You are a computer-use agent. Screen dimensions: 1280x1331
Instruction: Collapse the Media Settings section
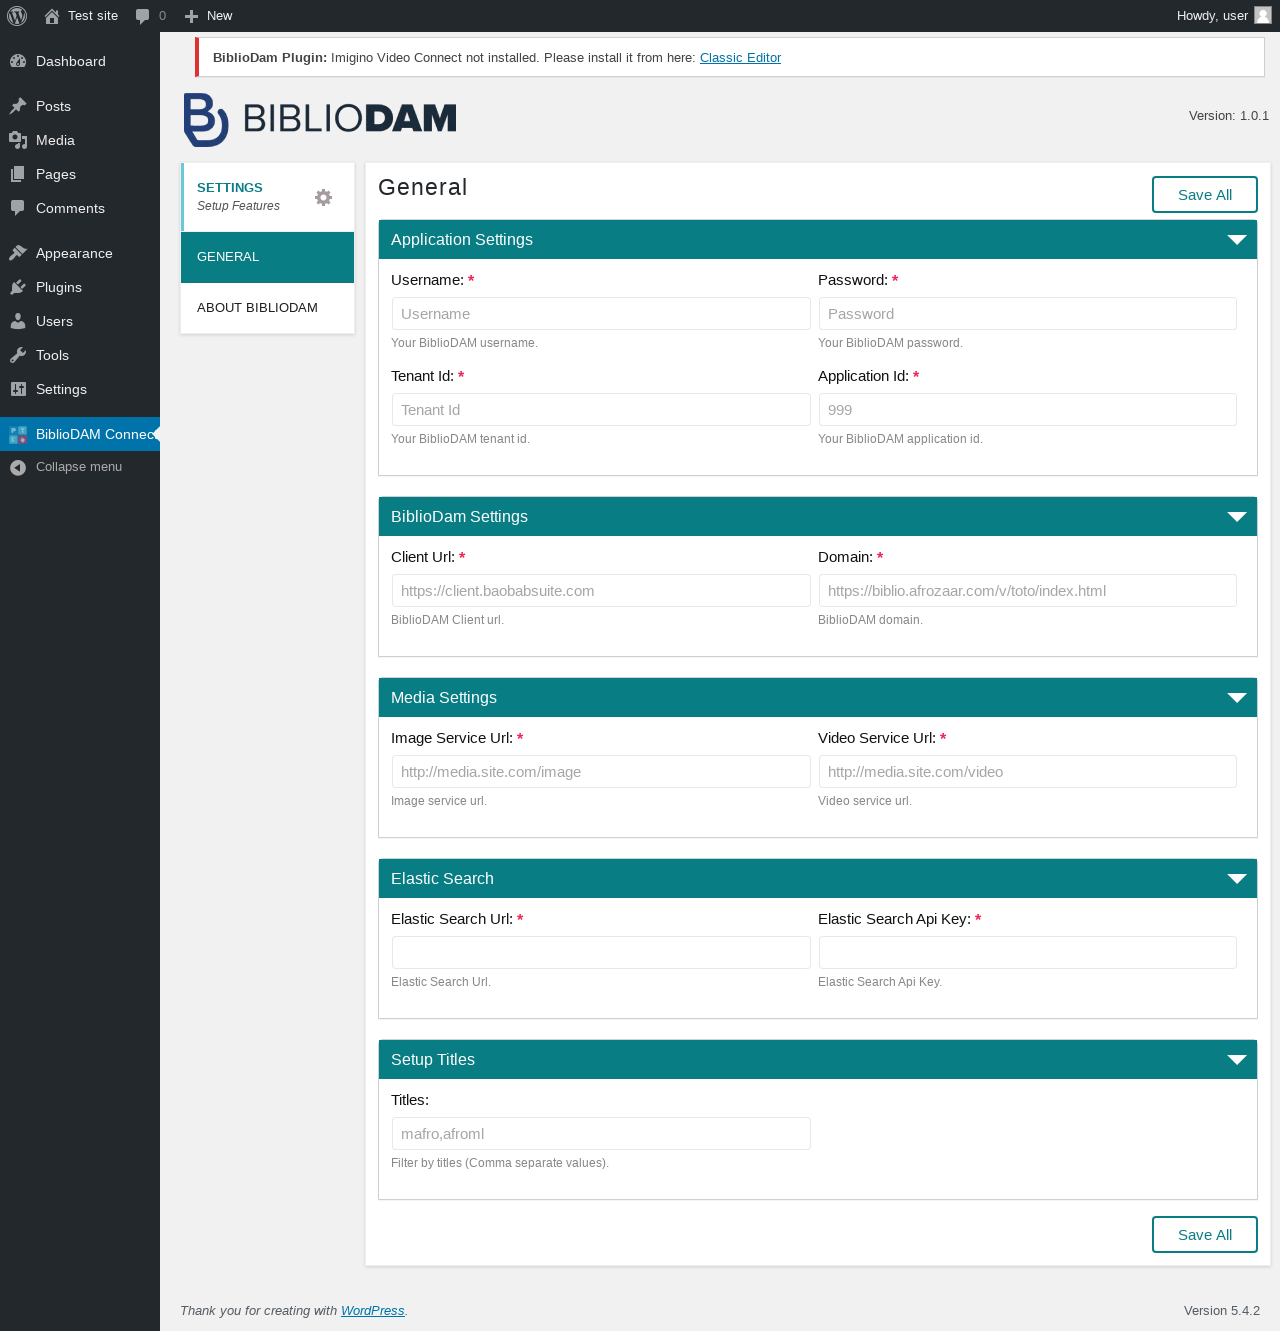tap(1237, 698)
